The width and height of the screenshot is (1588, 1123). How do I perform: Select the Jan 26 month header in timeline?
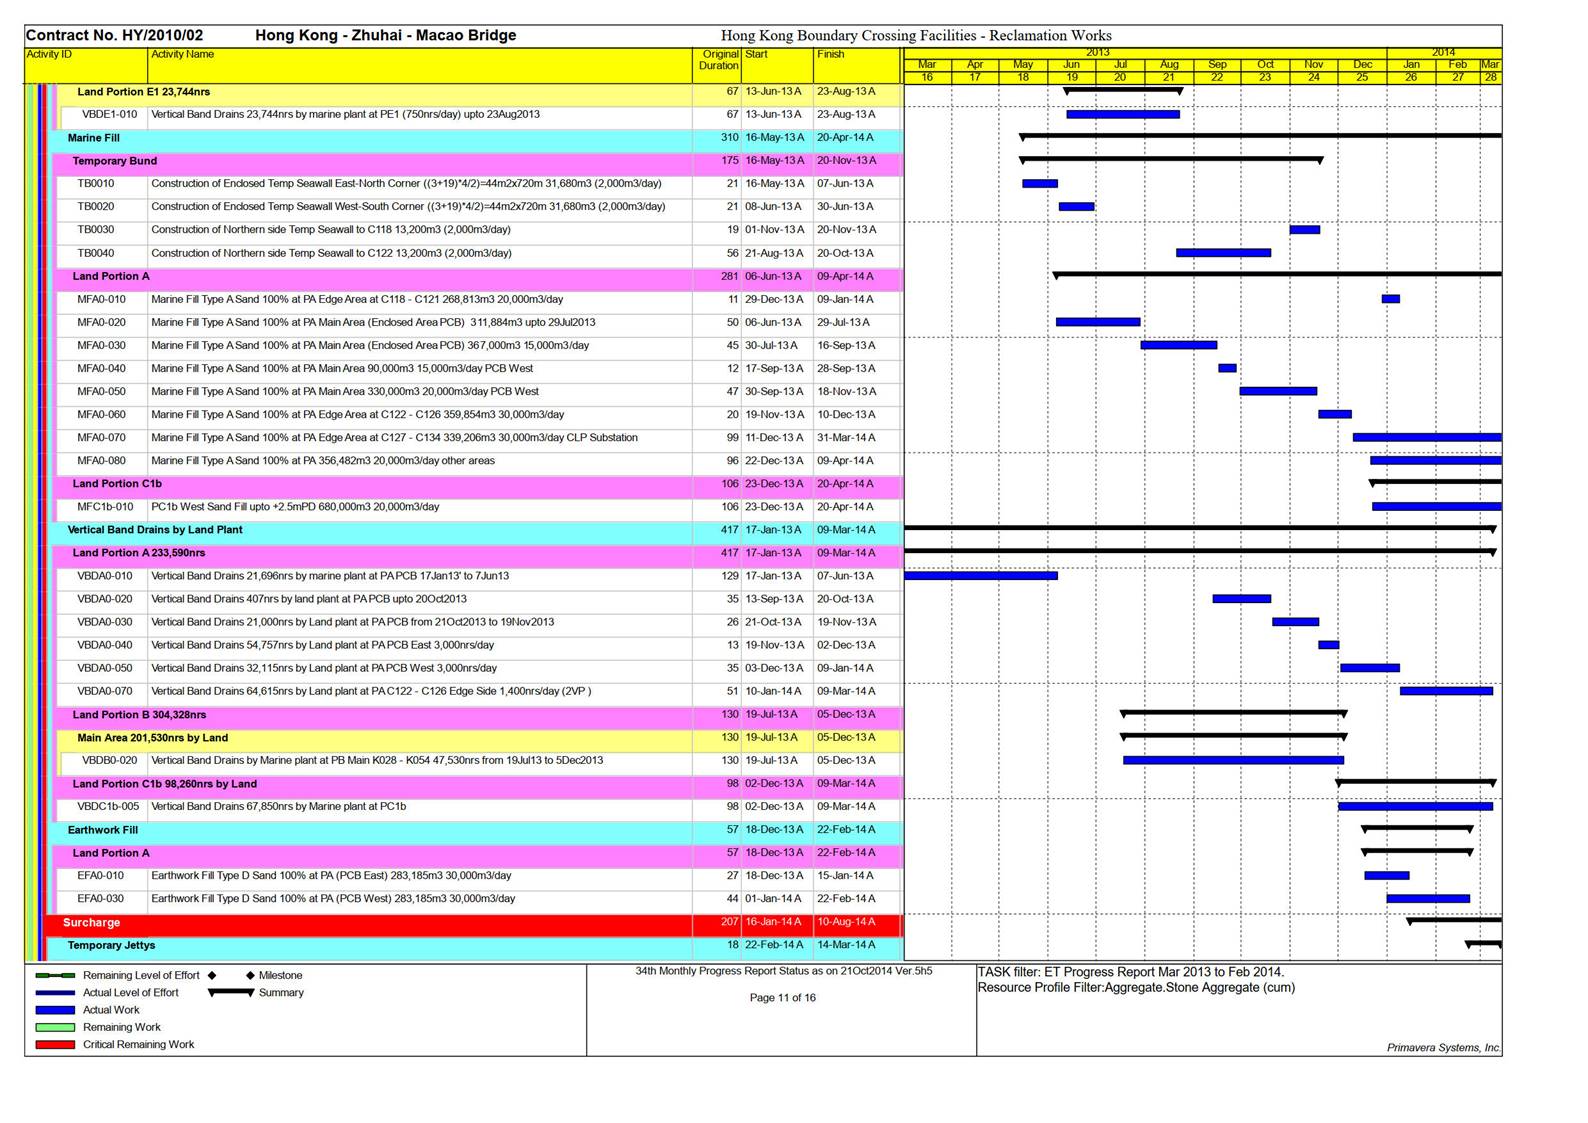click(1411, 70)
